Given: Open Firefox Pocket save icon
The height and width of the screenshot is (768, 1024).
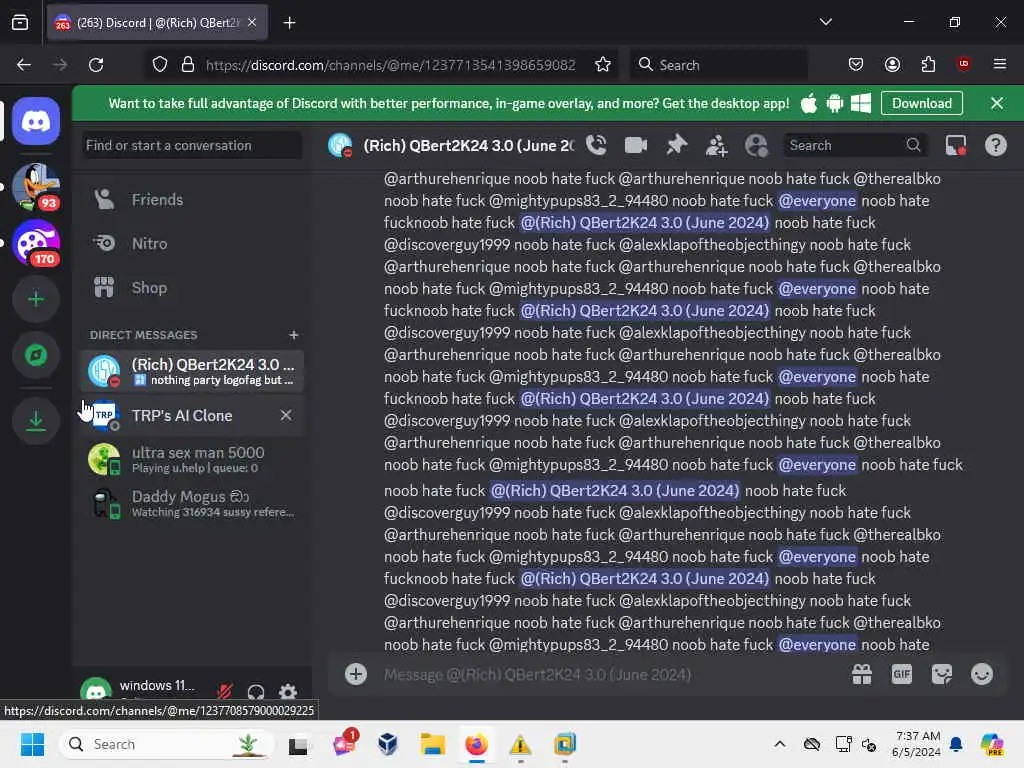Looking at the screenshot, I should click(x=856, y=65).
